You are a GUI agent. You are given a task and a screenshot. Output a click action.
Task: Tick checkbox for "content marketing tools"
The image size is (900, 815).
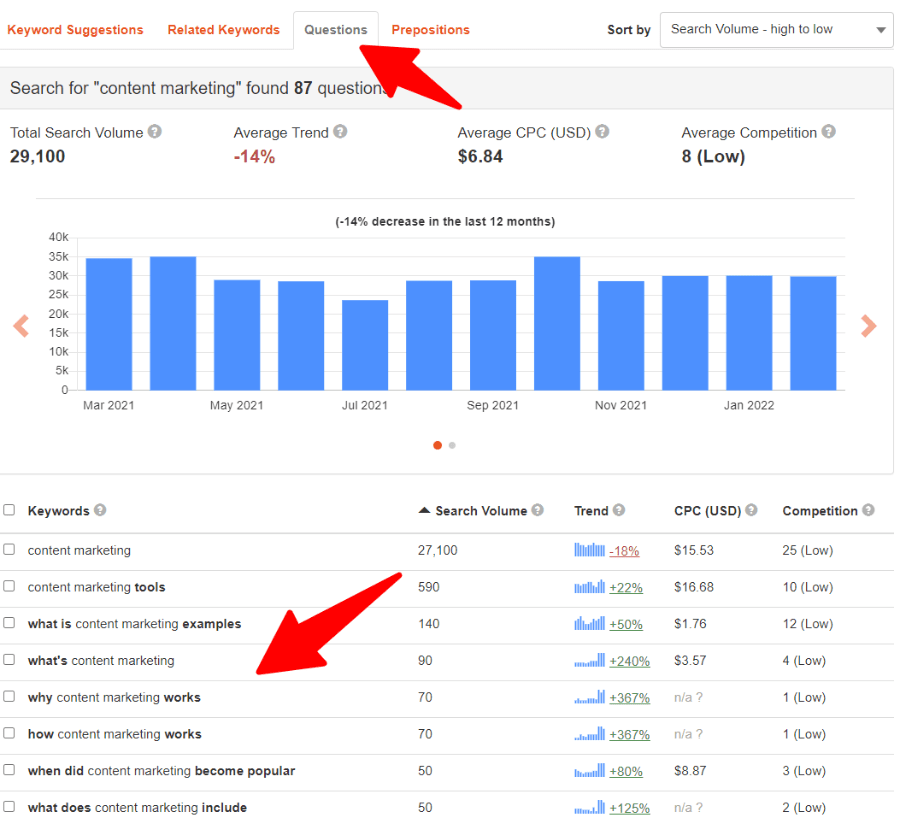(x=9, y=586)
